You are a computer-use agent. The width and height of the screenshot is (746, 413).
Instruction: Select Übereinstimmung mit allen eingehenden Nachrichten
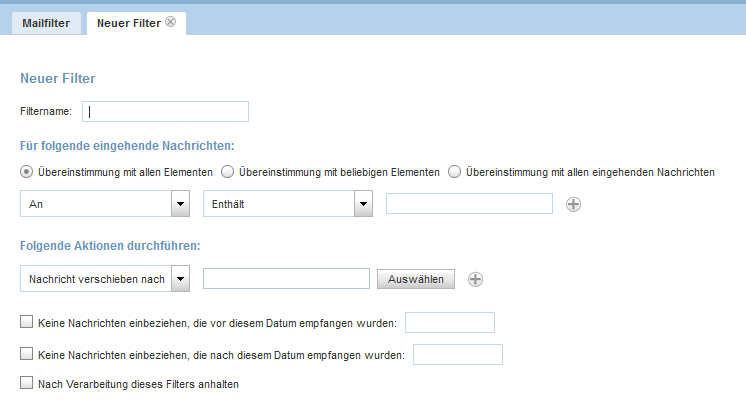click(454, 172)
